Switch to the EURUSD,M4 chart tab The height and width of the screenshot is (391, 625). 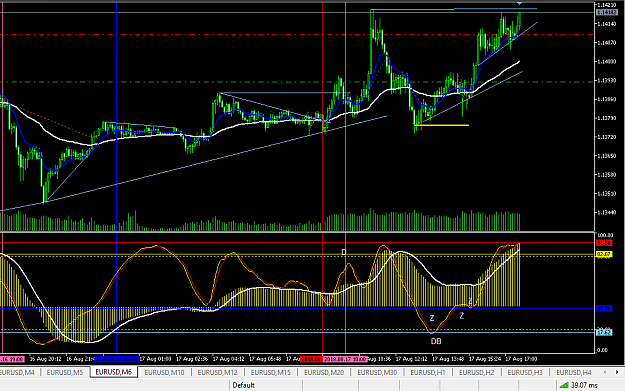pyautogui.click(x=18, y=372)
